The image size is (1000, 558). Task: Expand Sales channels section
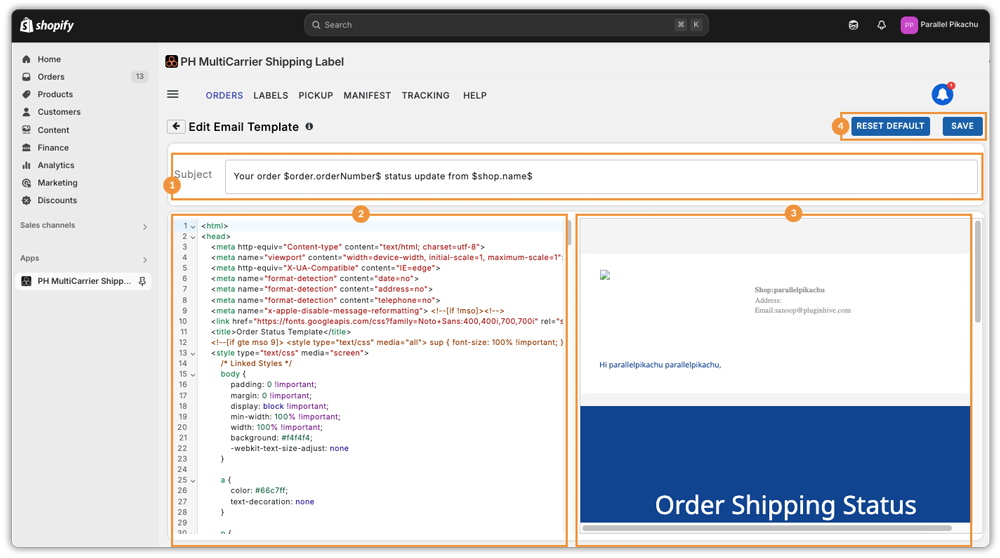pos(145,226)
